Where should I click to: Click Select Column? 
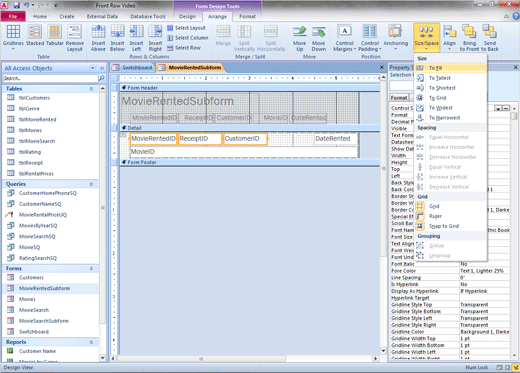click(x=188, y=38)
